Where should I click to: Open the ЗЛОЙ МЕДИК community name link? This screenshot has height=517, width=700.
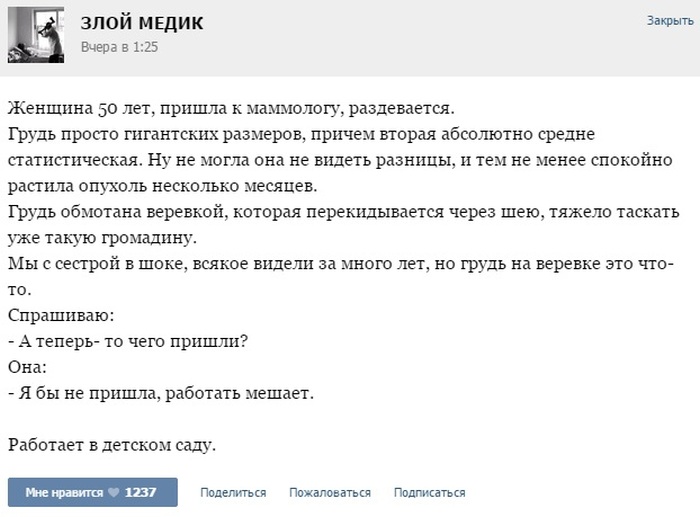pyautogui.click(x=142, y=23)
